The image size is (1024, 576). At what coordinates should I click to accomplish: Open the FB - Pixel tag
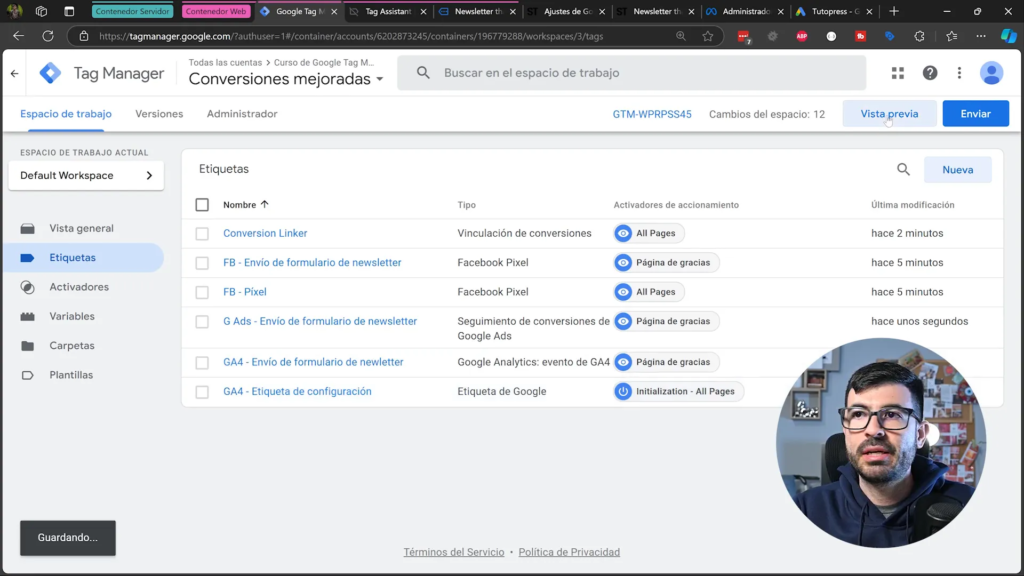tap(245, 292)
